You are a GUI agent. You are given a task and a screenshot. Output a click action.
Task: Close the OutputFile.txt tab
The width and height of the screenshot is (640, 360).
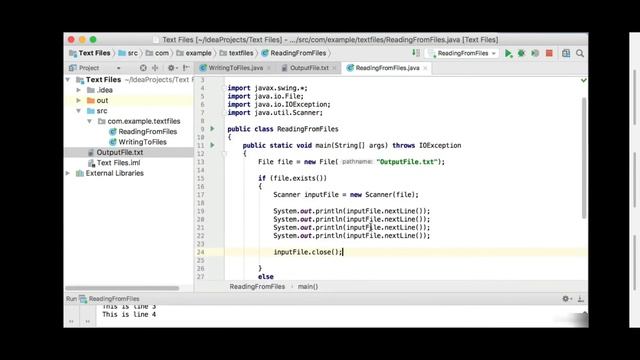(334, 68)
